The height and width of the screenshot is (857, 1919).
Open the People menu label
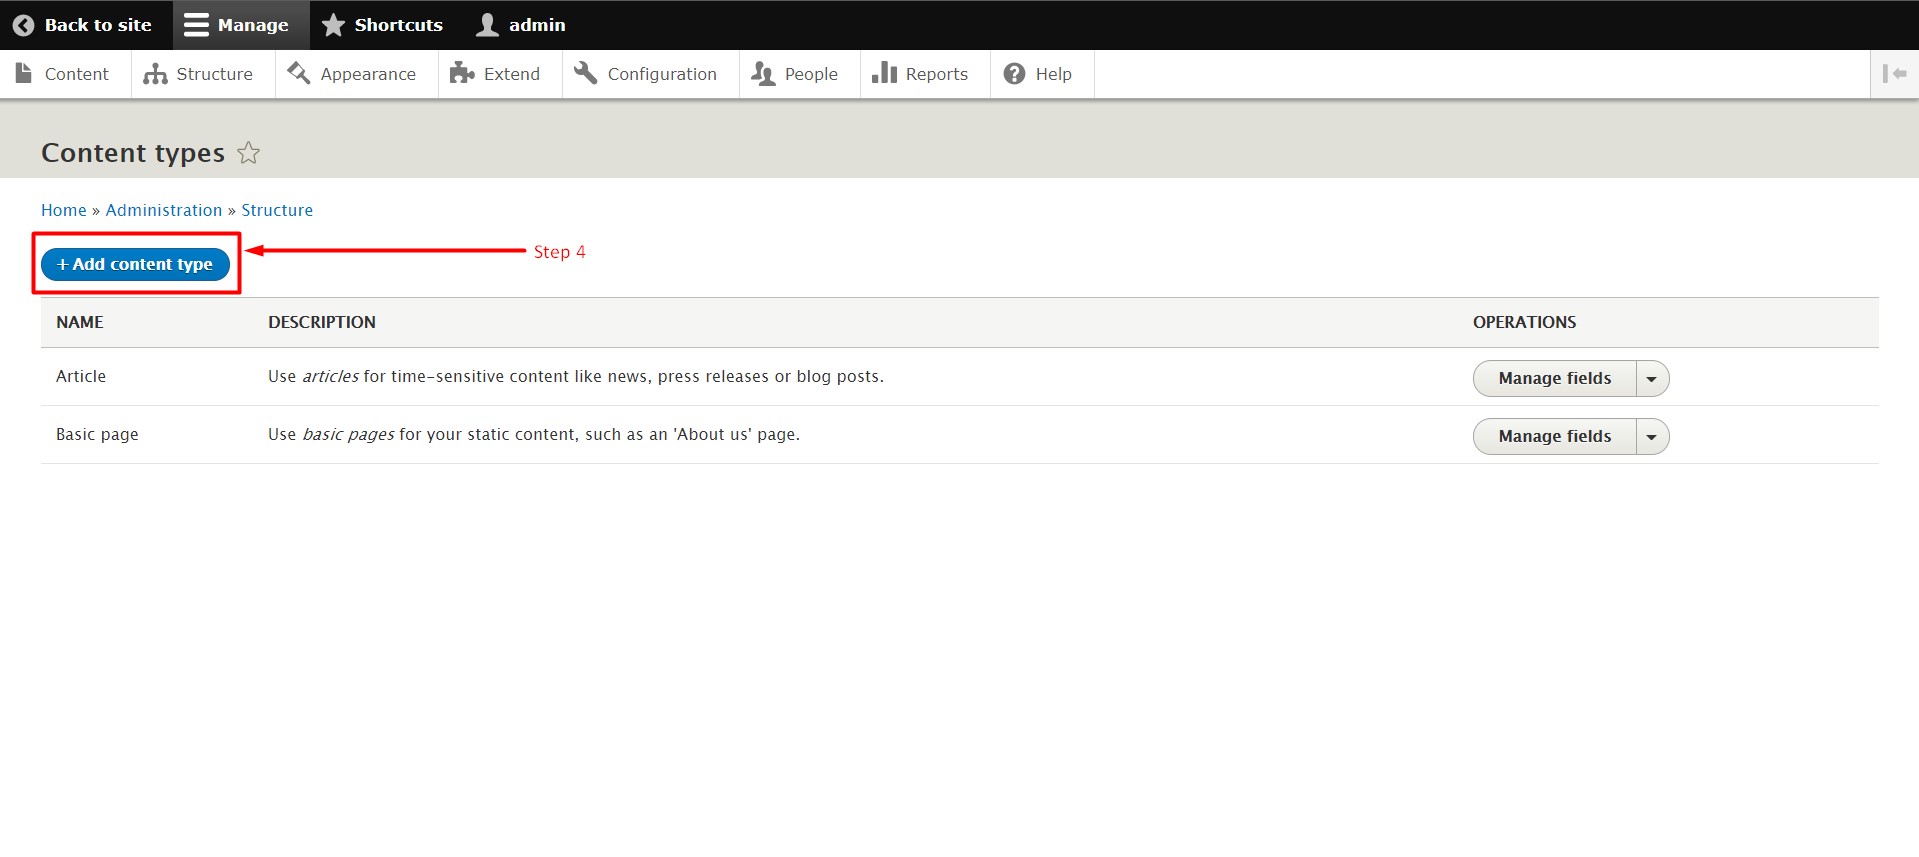(x=811, y=74)
